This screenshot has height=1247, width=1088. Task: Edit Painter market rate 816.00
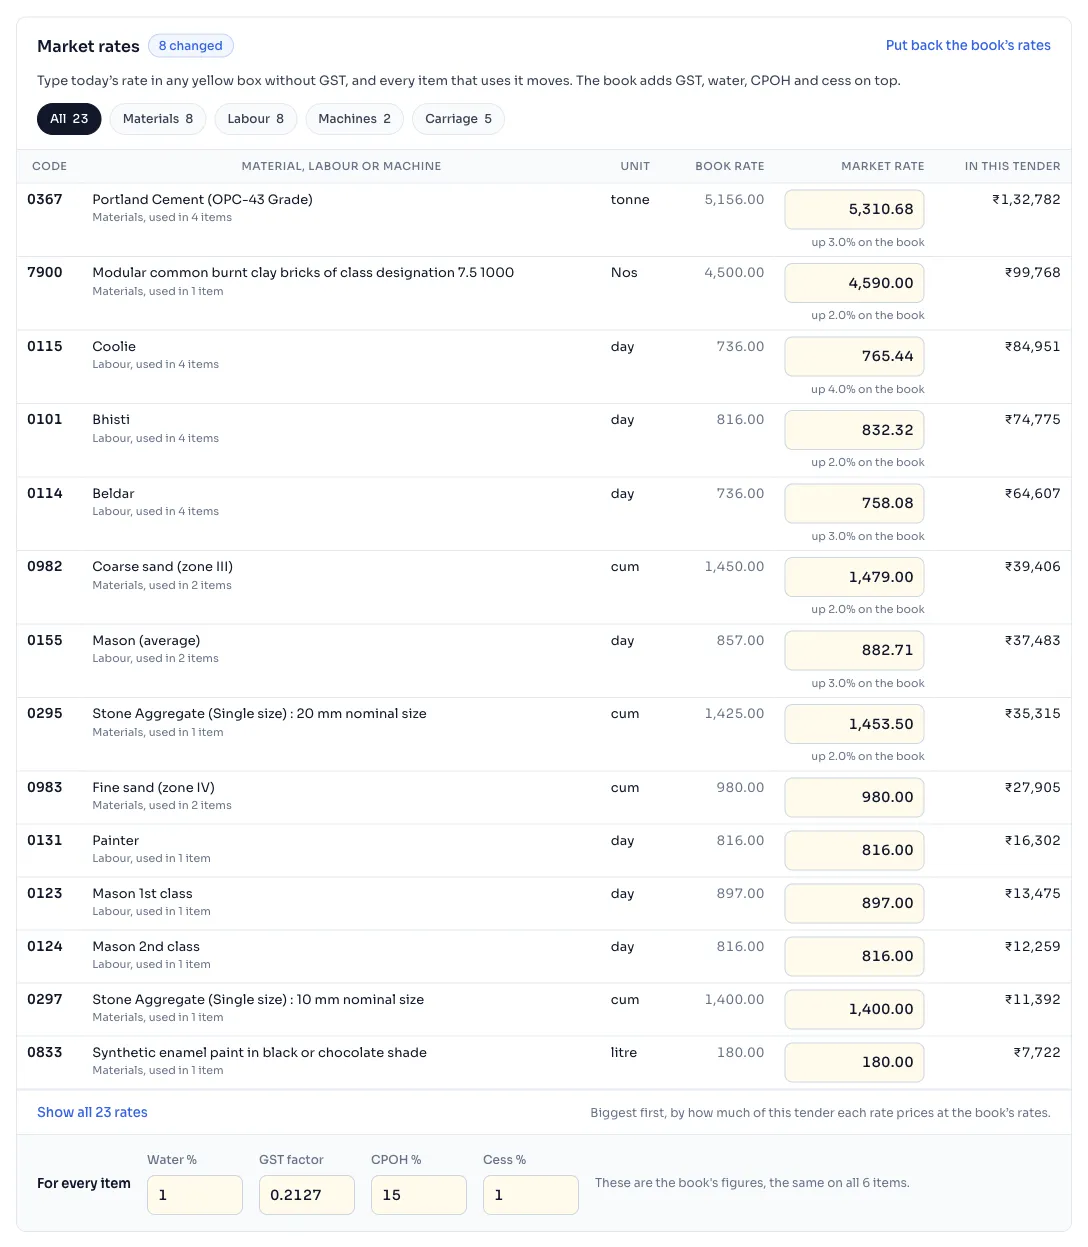(854, 850)
